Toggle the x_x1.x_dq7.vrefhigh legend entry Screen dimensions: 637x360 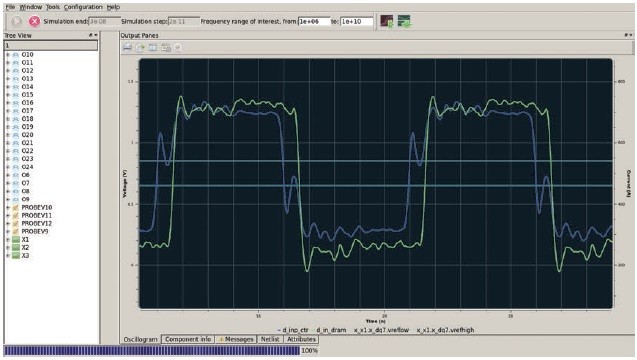[445, 330]
